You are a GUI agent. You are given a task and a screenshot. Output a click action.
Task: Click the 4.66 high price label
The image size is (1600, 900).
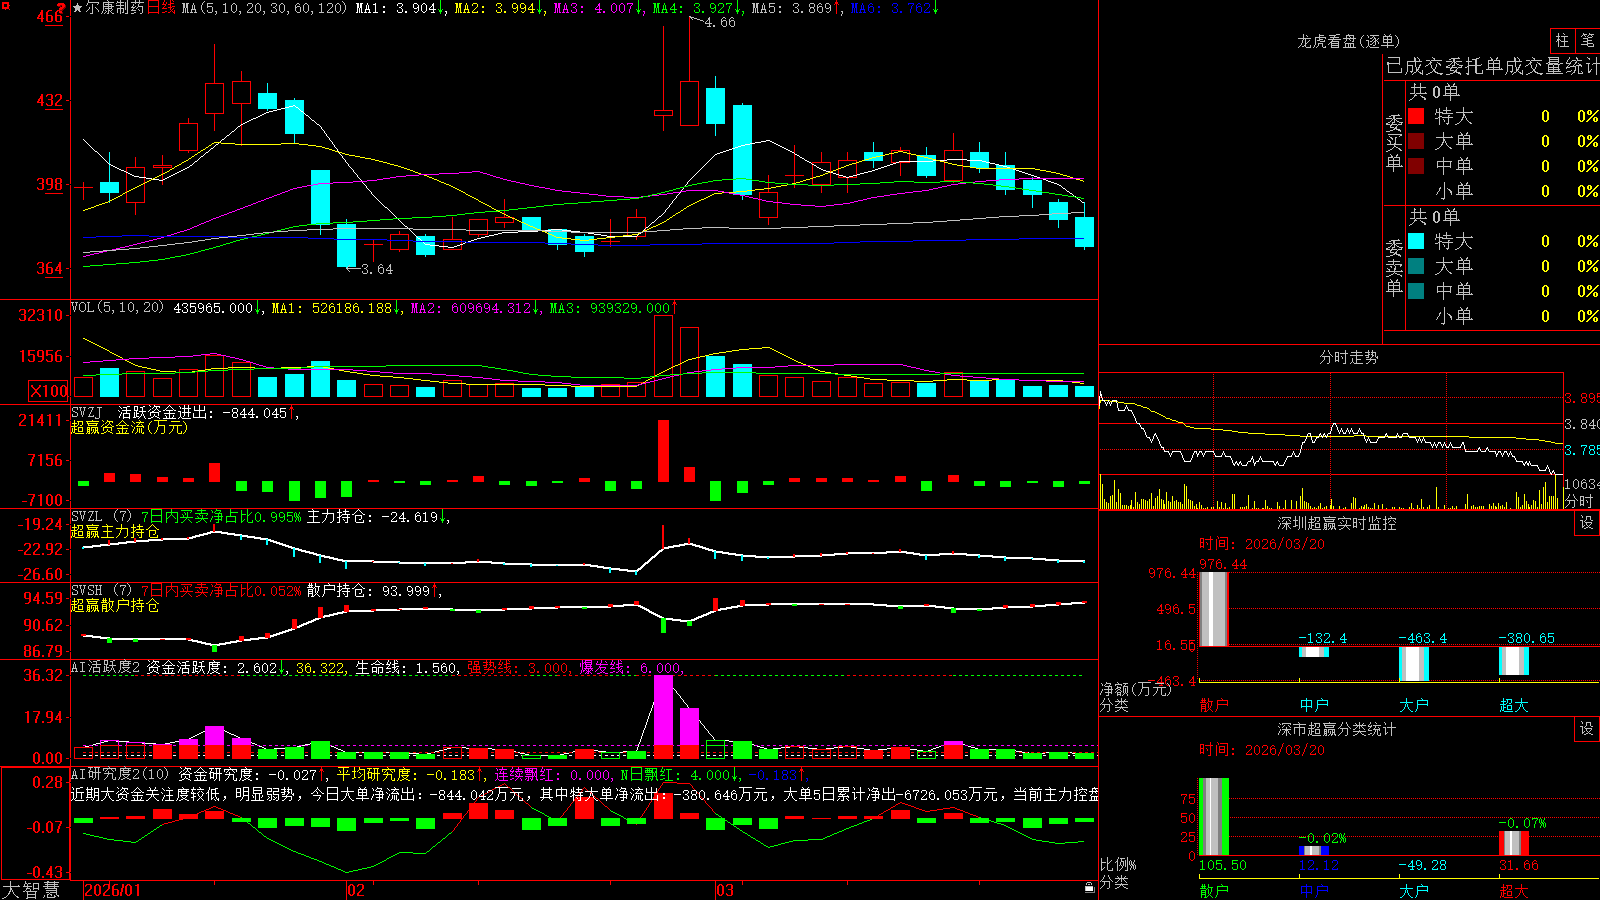click(x=720, y=22)
